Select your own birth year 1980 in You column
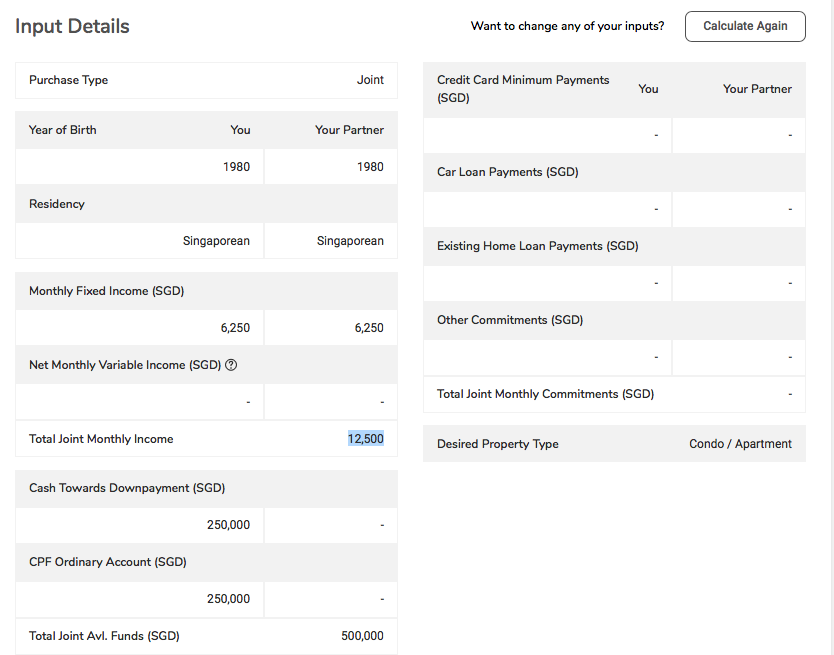 tap(236, 167)
